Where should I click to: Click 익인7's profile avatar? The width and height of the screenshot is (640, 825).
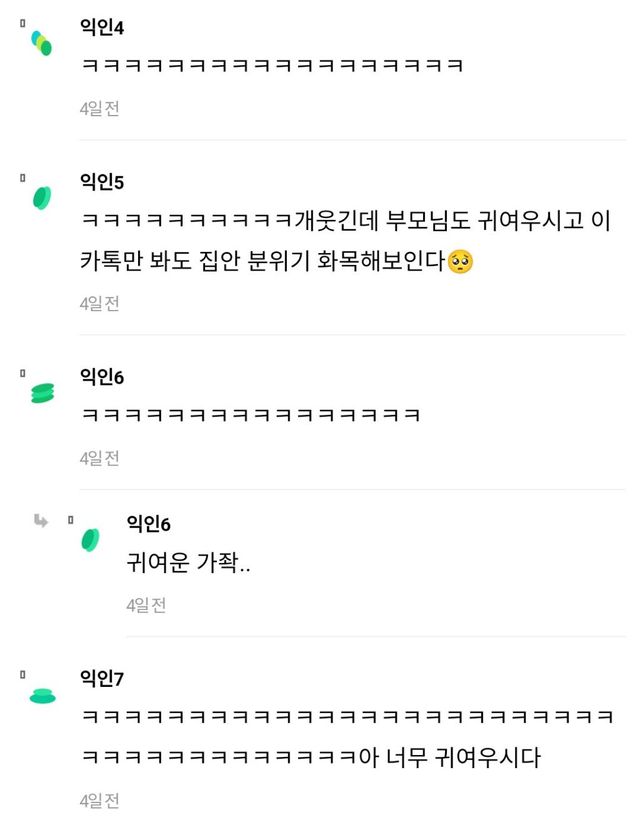pyautogui.click(x=42, y=695)
